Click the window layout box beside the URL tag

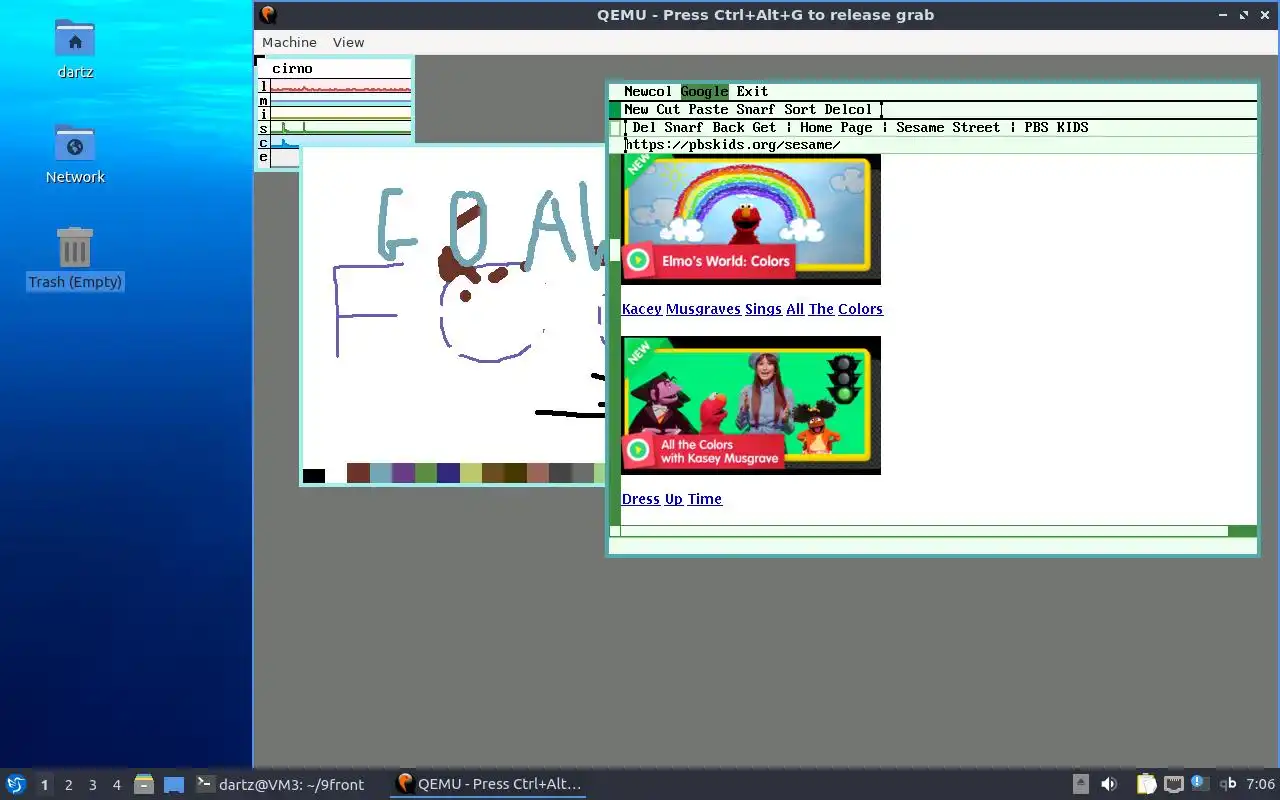click(x=616, y=128)
